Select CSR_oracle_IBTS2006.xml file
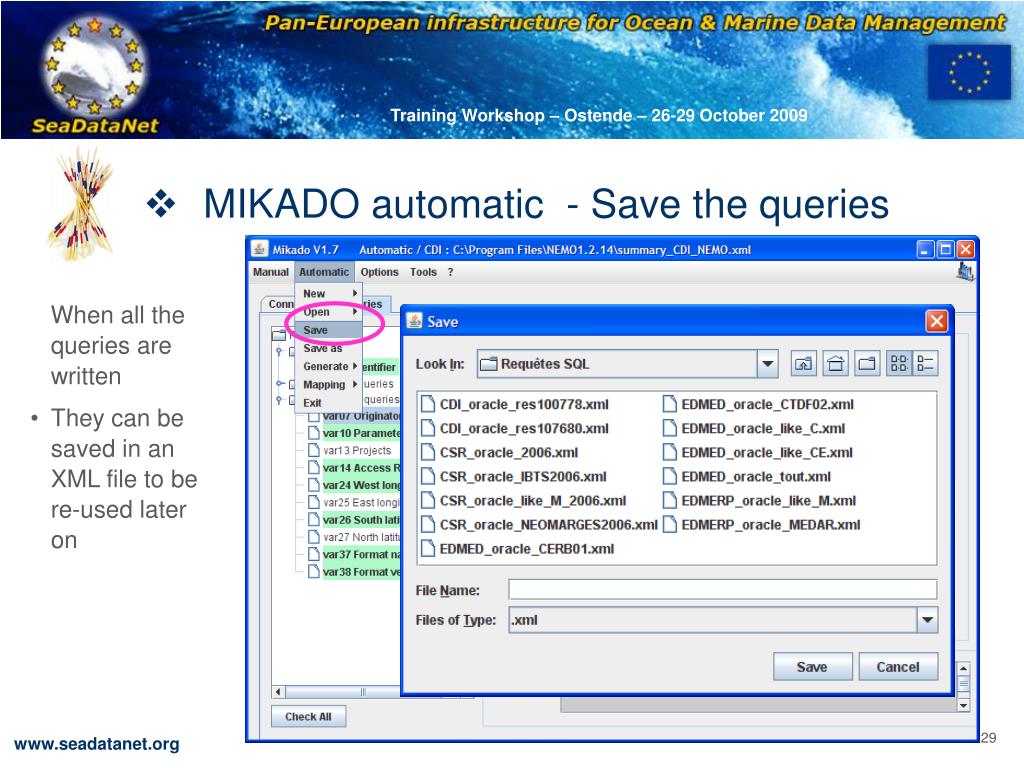1024x768 pixels. click(515, 477)
